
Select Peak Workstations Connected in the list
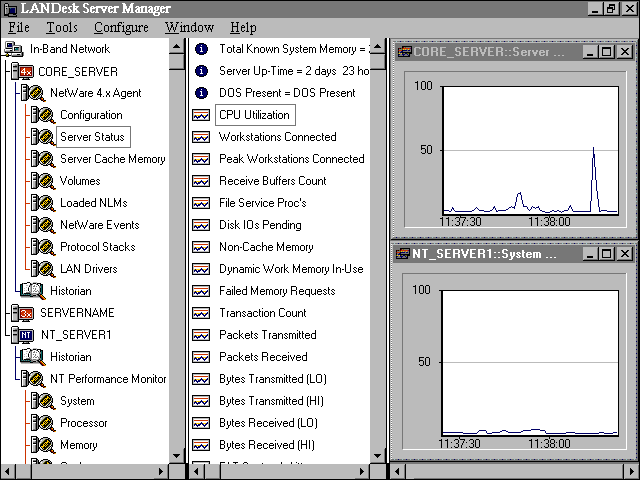point(291,159)
